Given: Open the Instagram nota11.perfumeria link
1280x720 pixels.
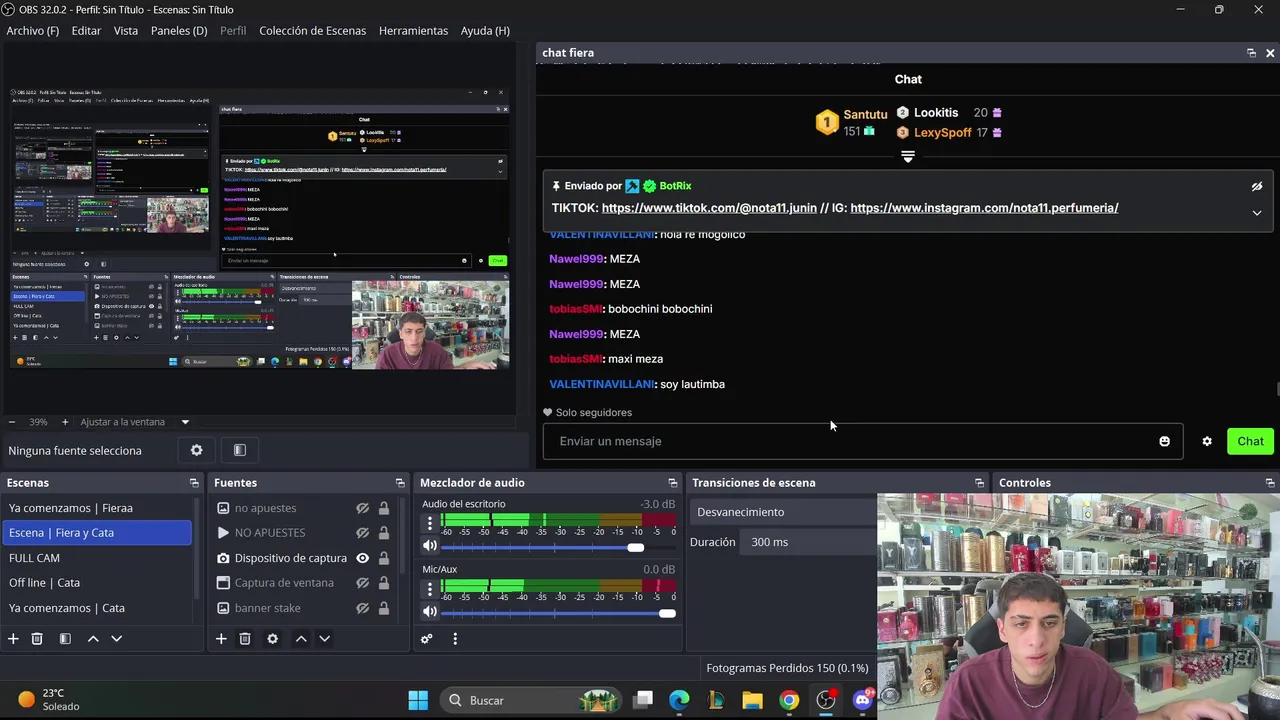Looking at the screenshot, I should [x=984, y=208].
